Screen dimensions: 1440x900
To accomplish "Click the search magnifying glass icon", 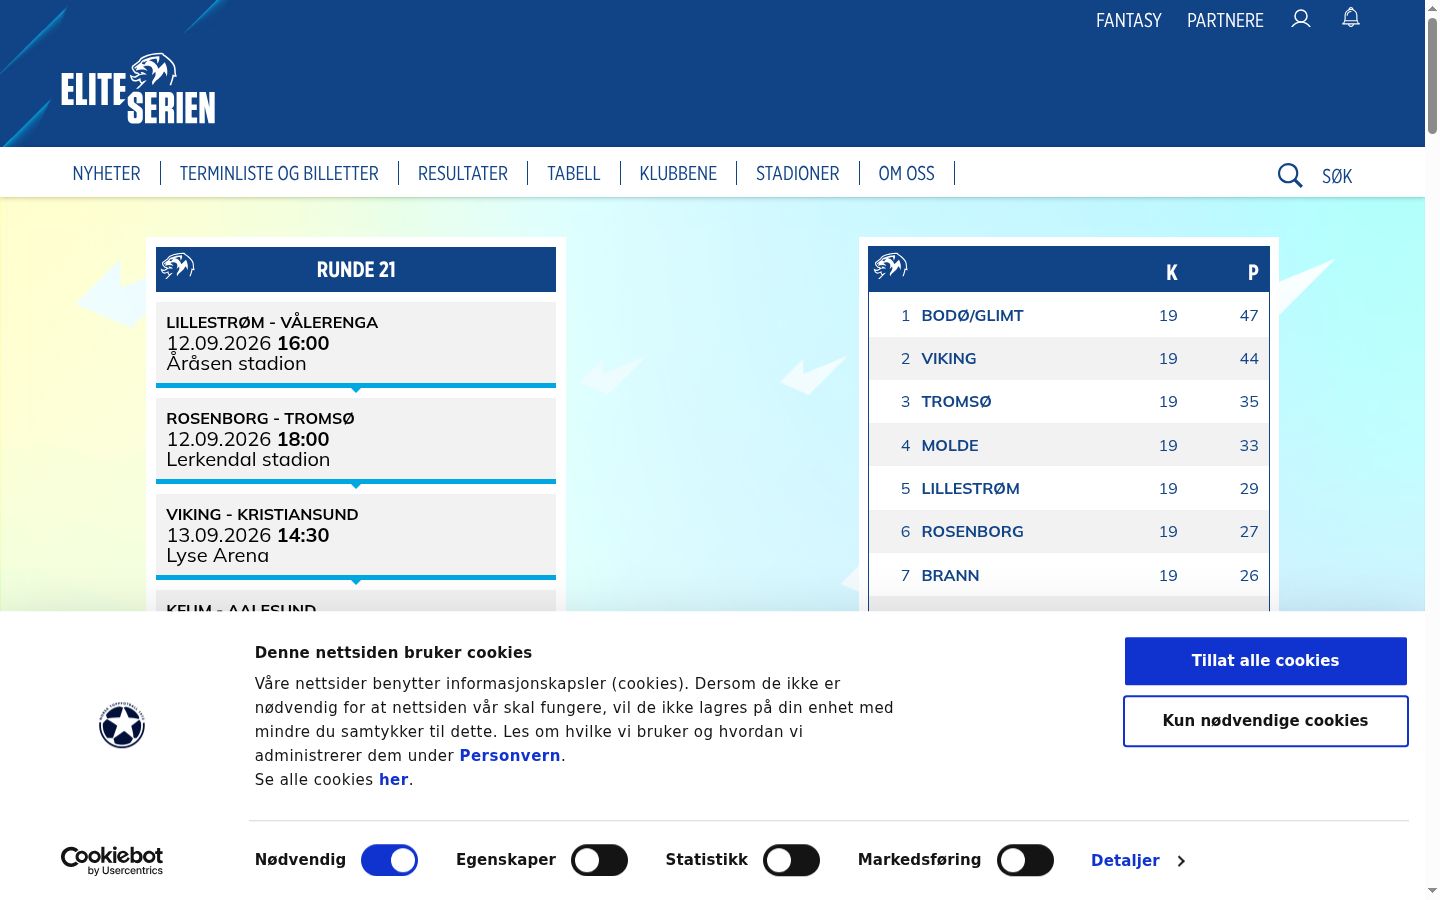I will (x=1290, y=176).
